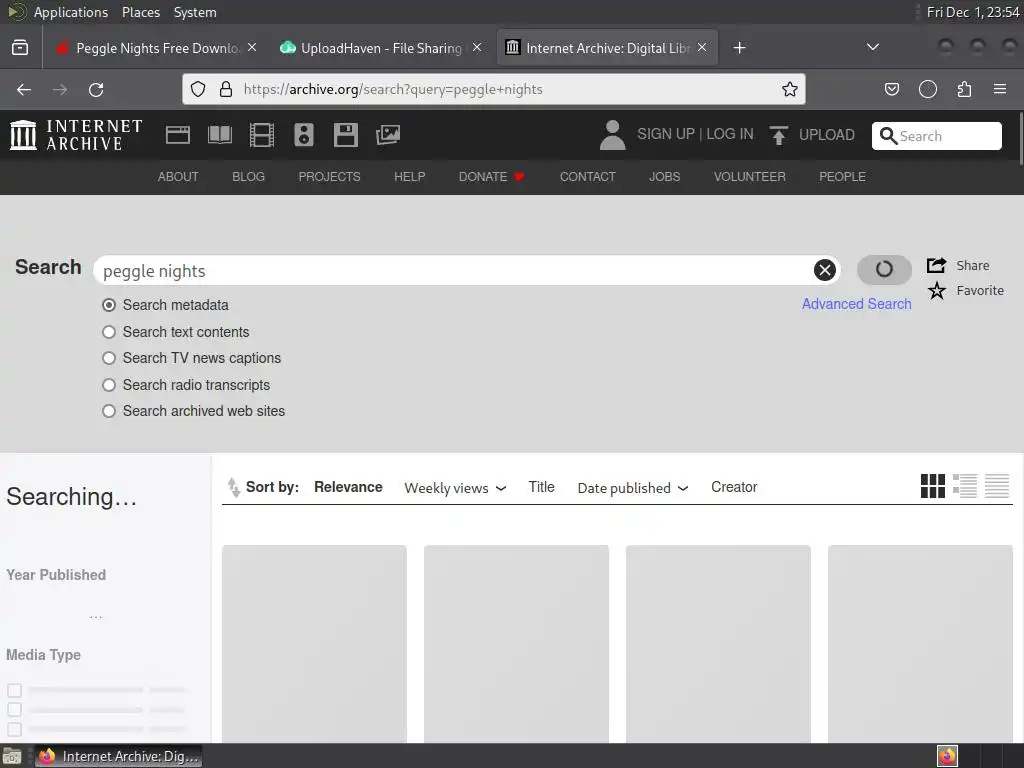This screenshot has height=768, width=1024.
Task: Check the first Media Type checkbox
Action: coord(14,690)
